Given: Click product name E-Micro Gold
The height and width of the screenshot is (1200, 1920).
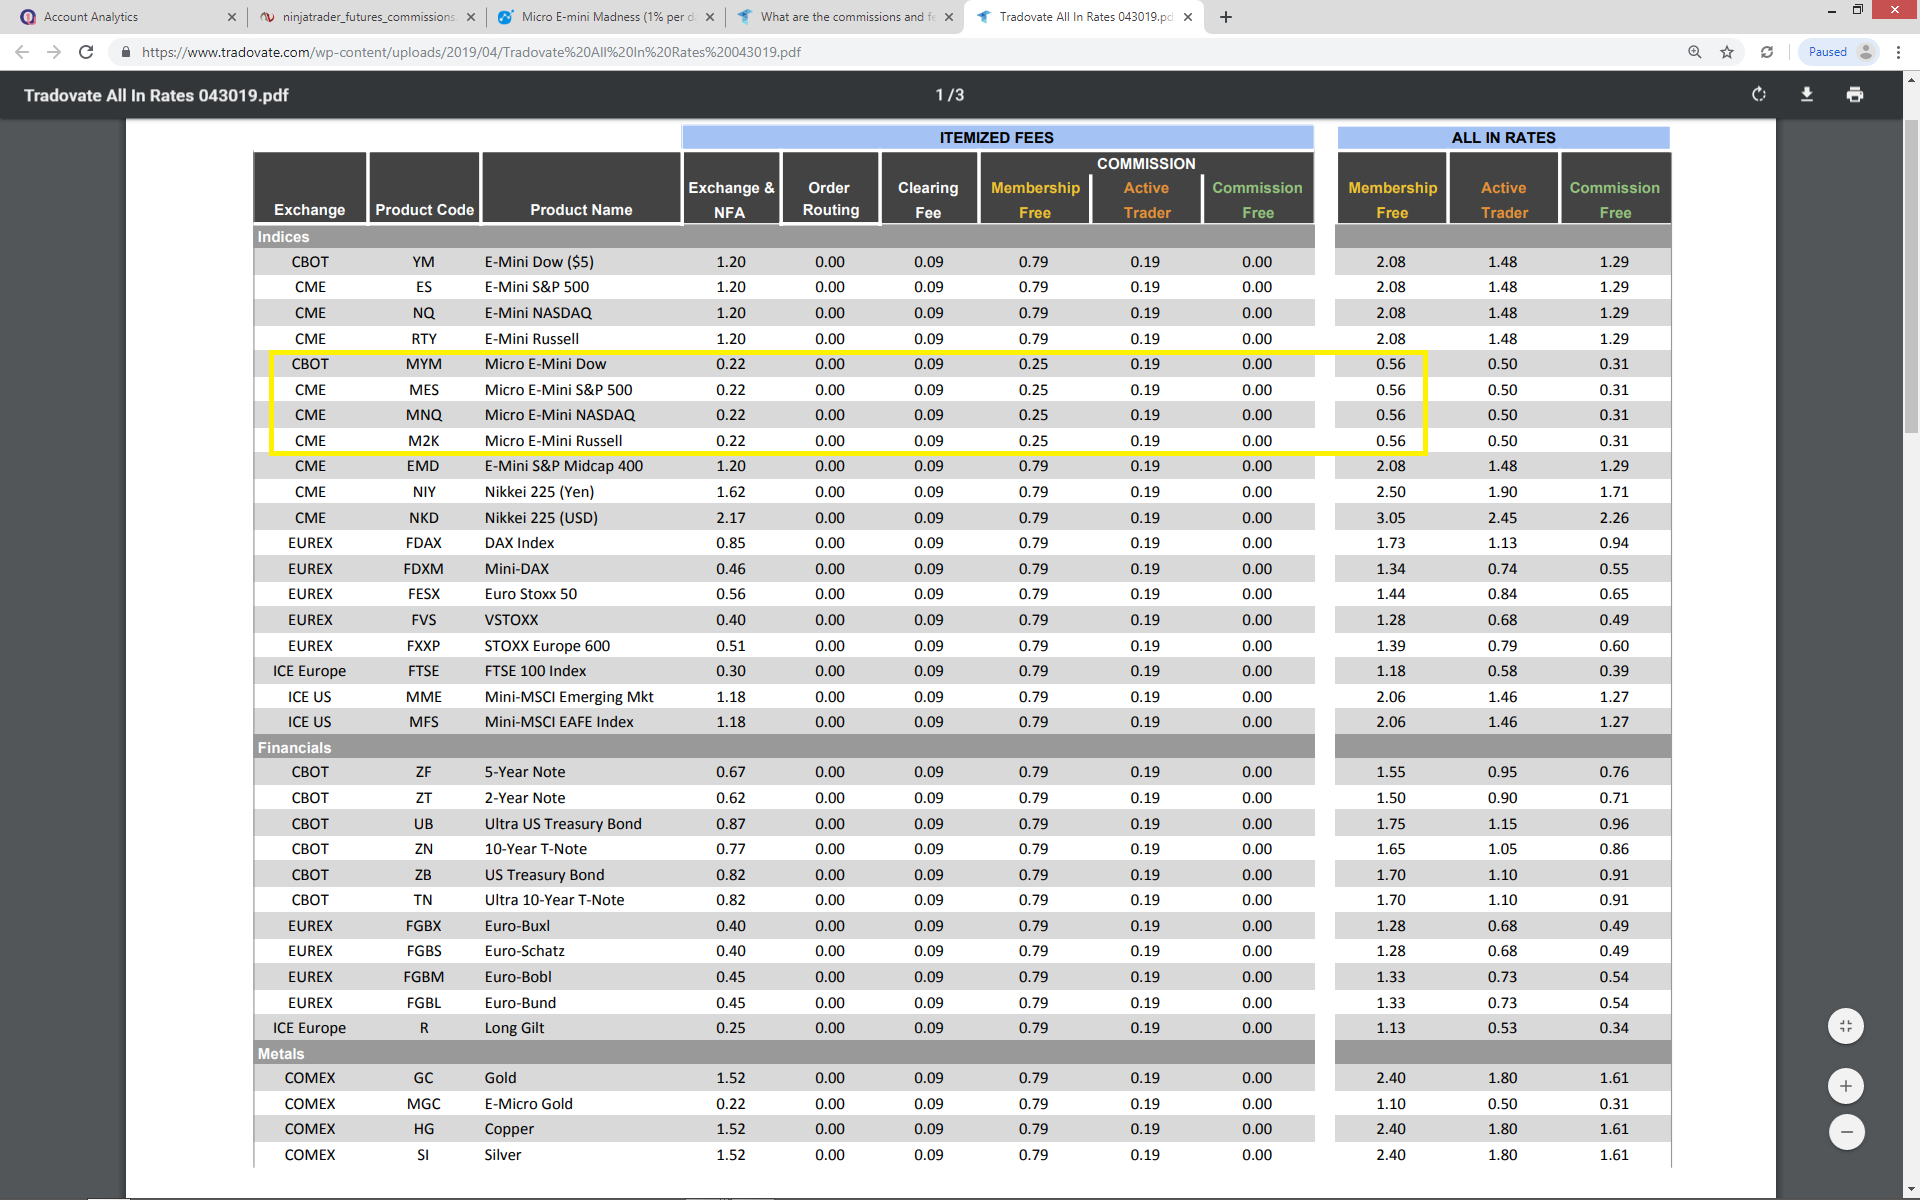Looking at the screenshot, I should point(528,1104).
